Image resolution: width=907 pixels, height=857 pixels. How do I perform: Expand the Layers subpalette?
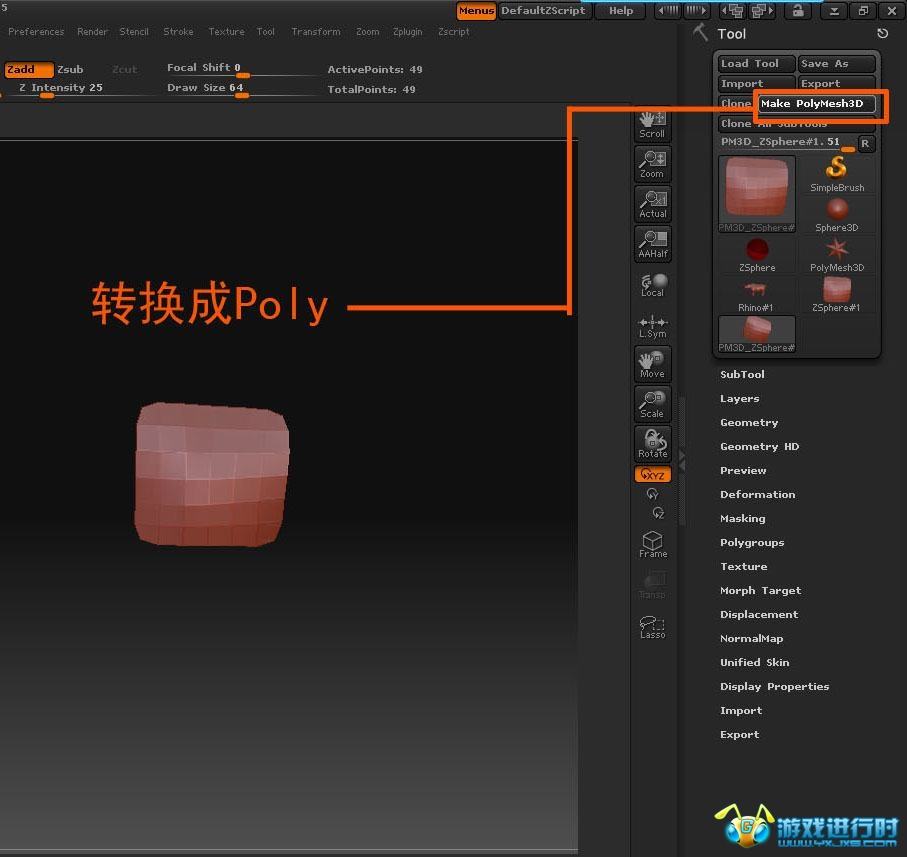pyautogui.click(x=739, y=398)
